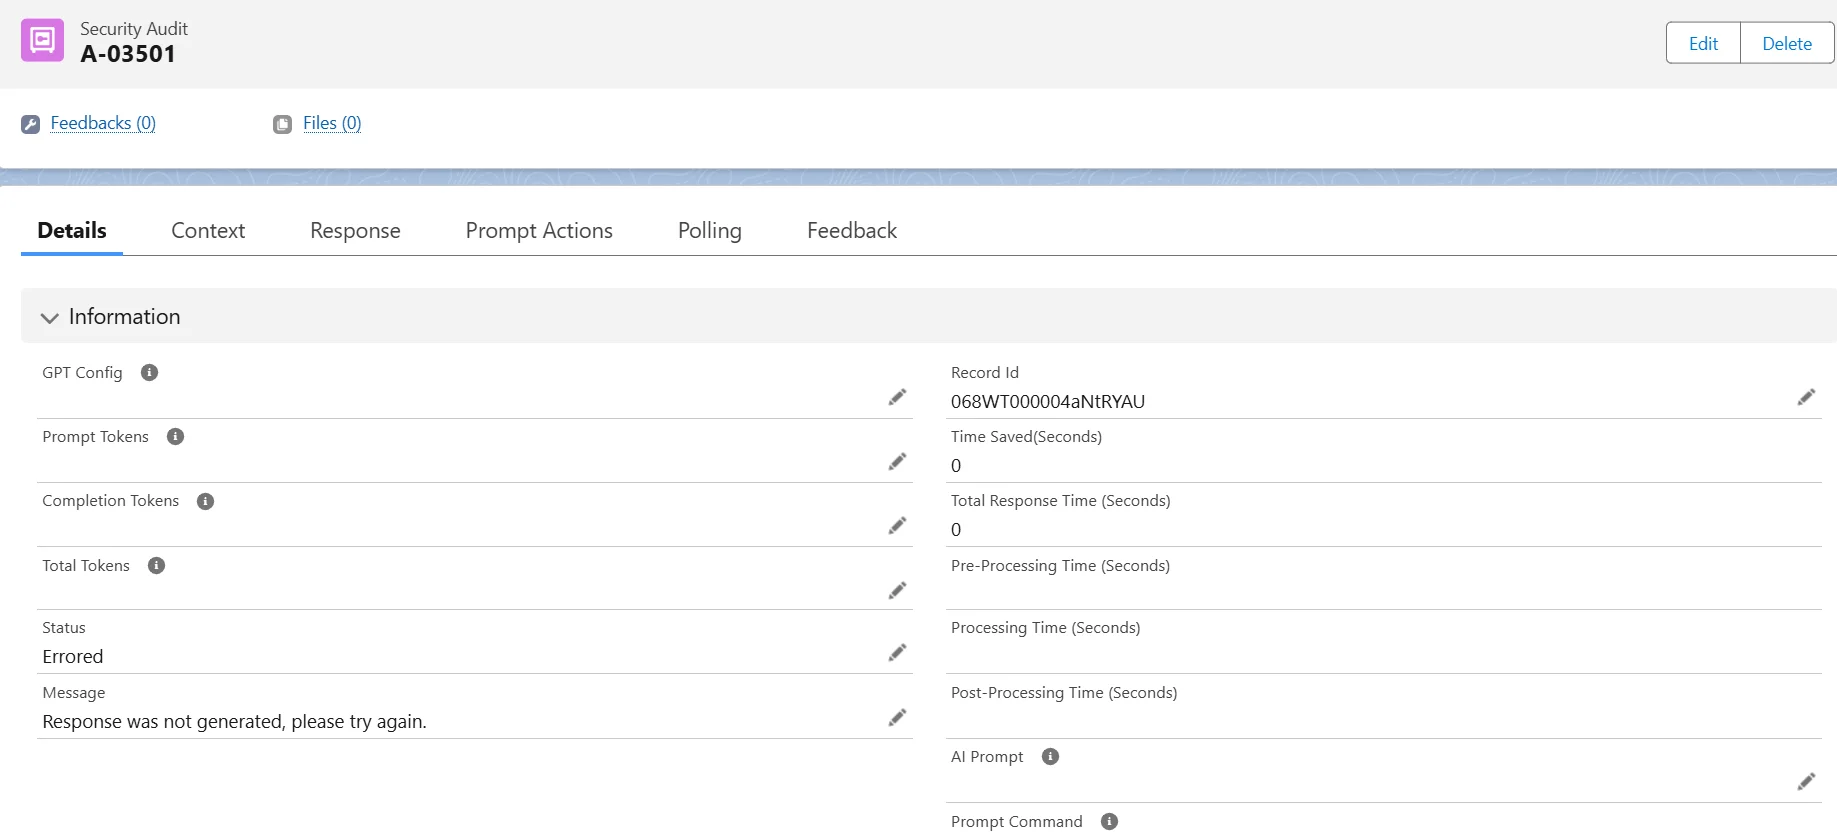The height and width of the screenshot is (834, 1837).
Task: Open the Feedbacks (0) related list link
Action: (103, 123)
